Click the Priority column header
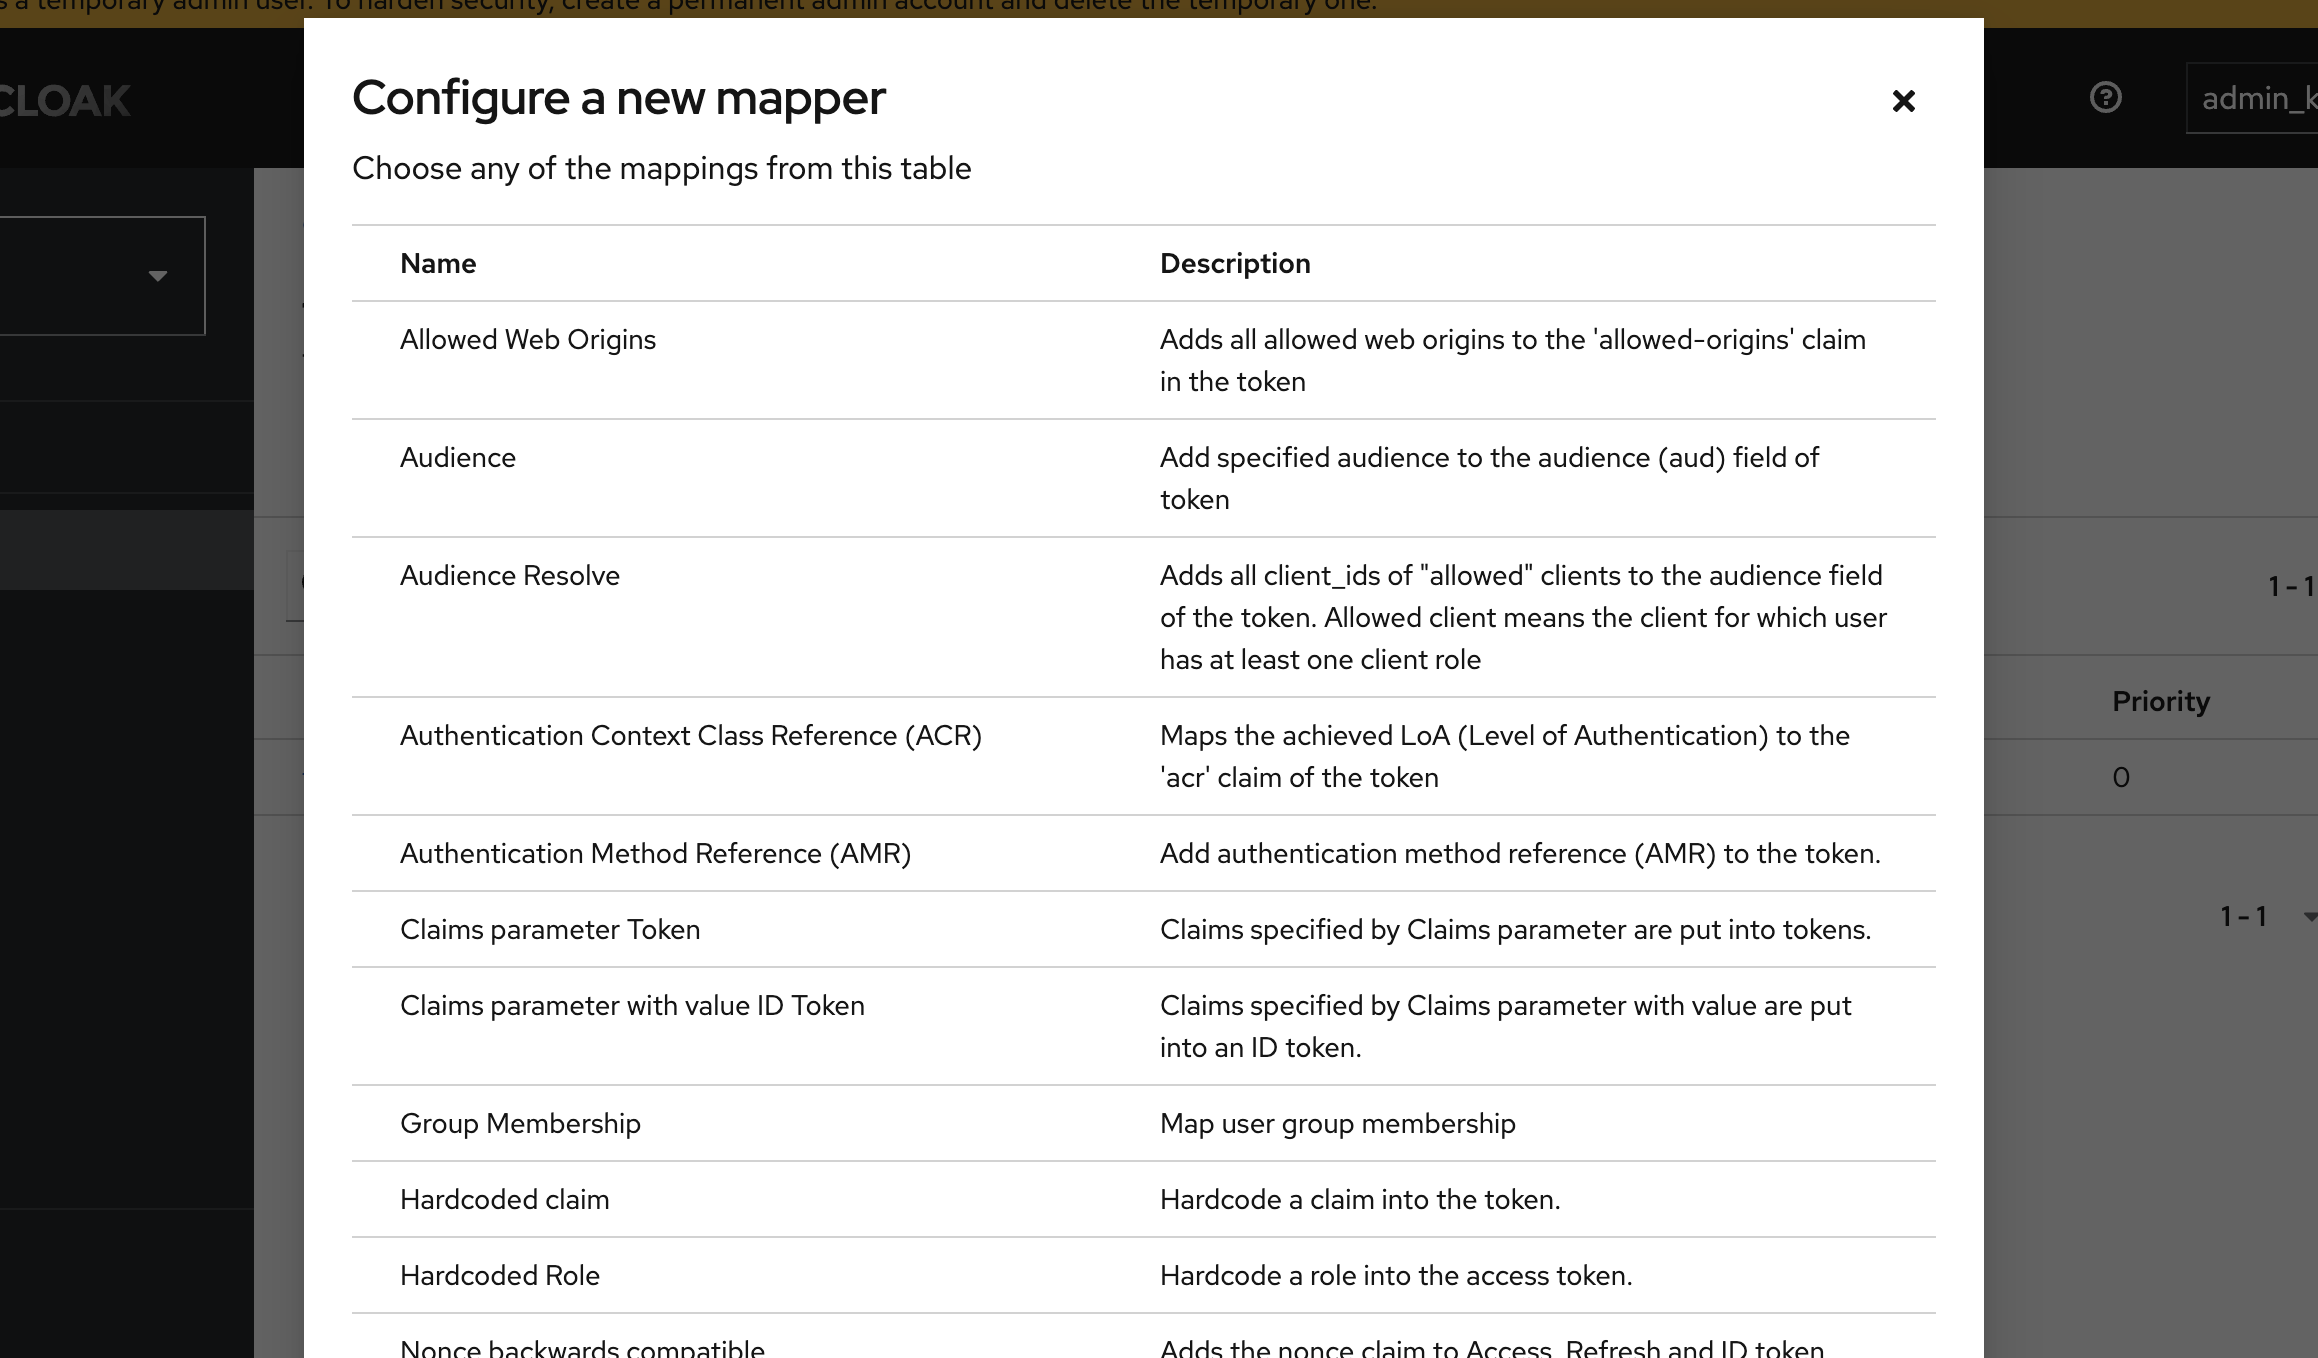The height and width of the screenshot is (1358, 2318). click(2160, 702)
